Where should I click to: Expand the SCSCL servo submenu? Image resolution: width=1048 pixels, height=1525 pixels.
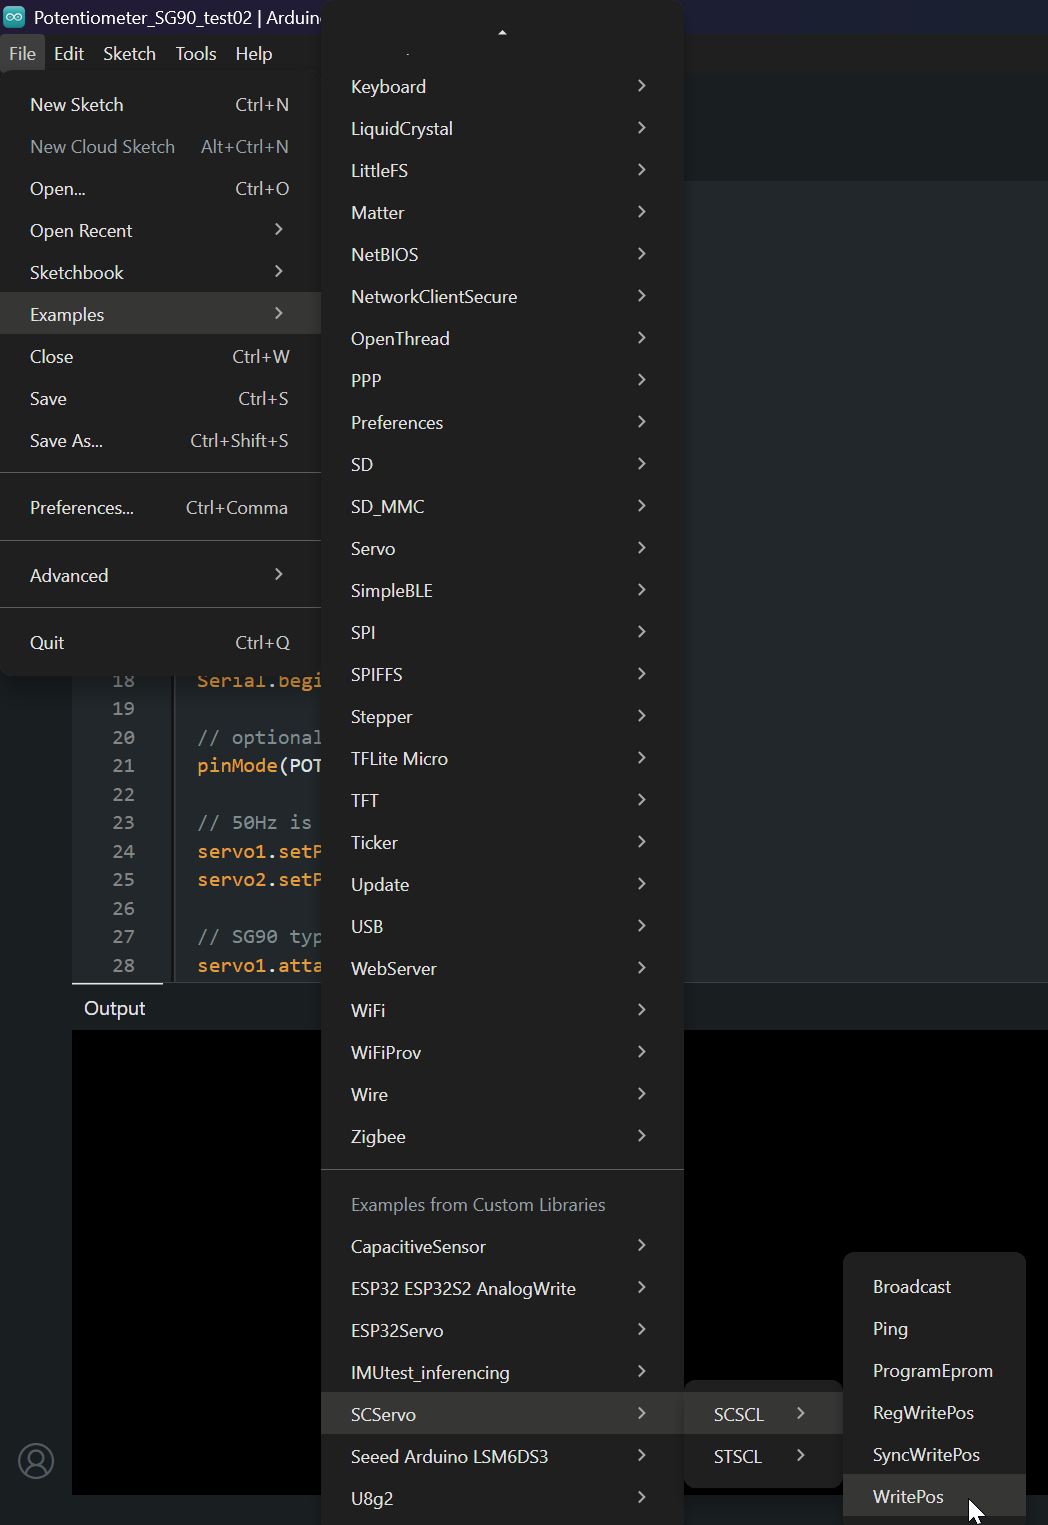point(738,1414)
